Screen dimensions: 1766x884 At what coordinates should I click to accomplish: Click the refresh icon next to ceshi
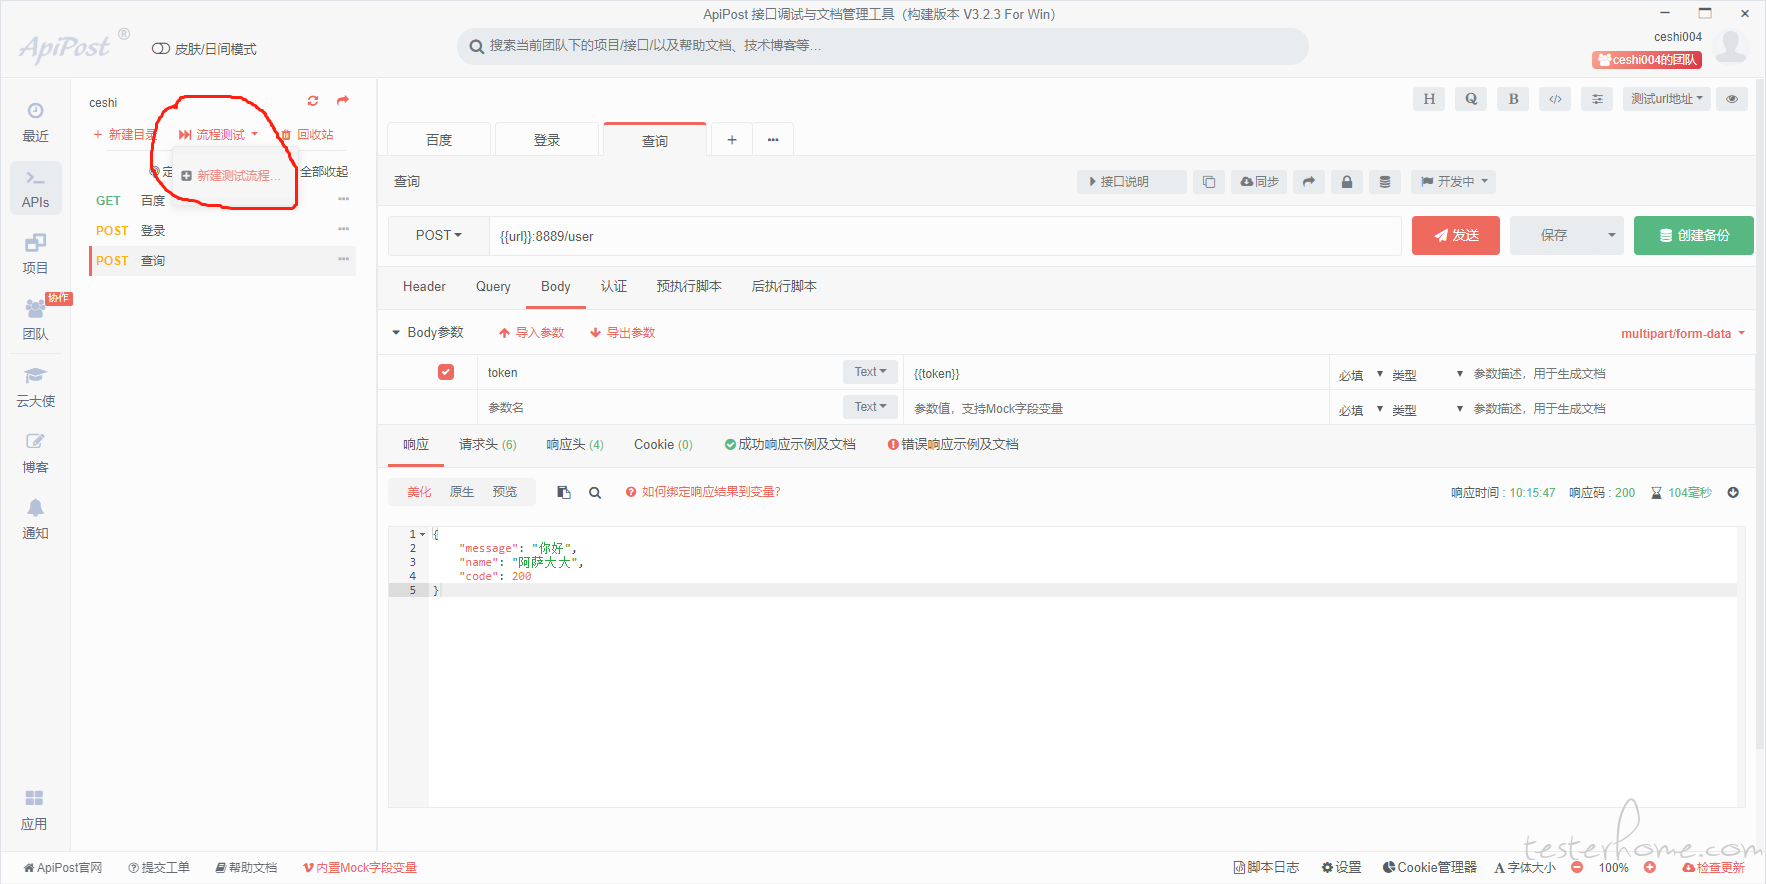point(313,101)
